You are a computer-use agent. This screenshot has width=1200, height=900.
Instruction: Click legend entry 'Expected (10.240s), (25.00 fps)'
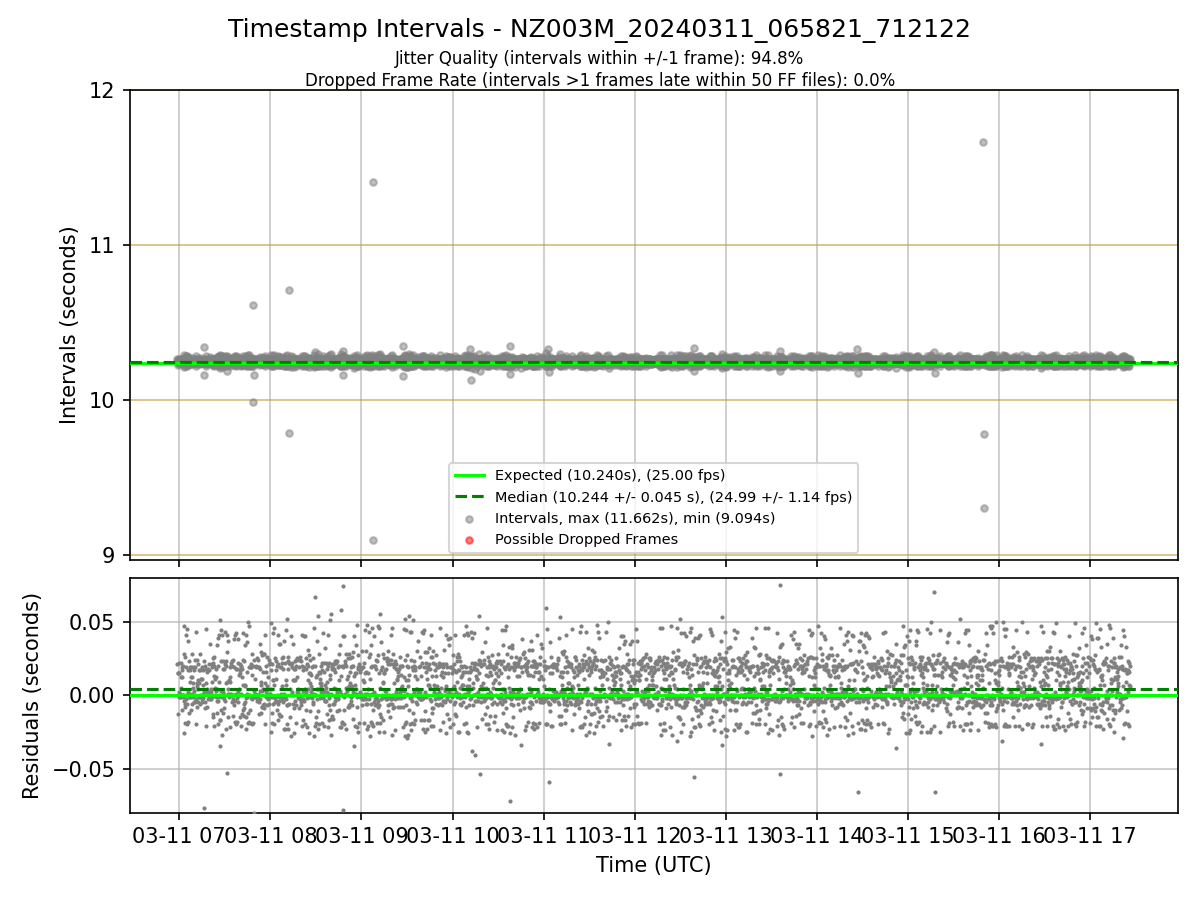[610, 475]
